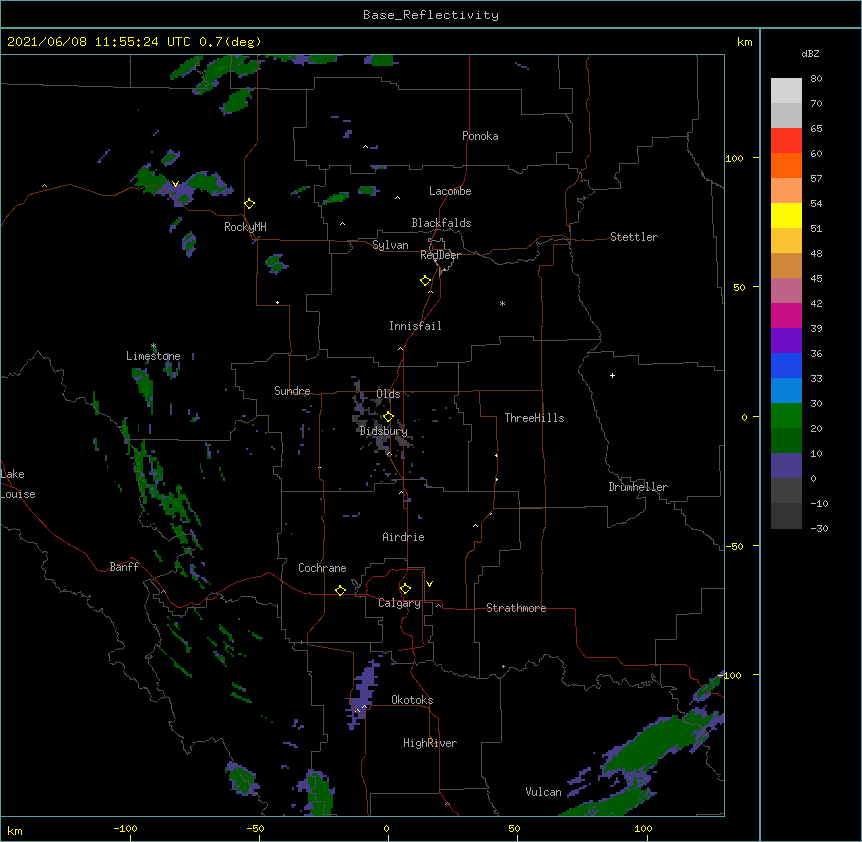This screenshot has height=842, width=862.
Task: Click the km unit label at top right
Action: 744,42
